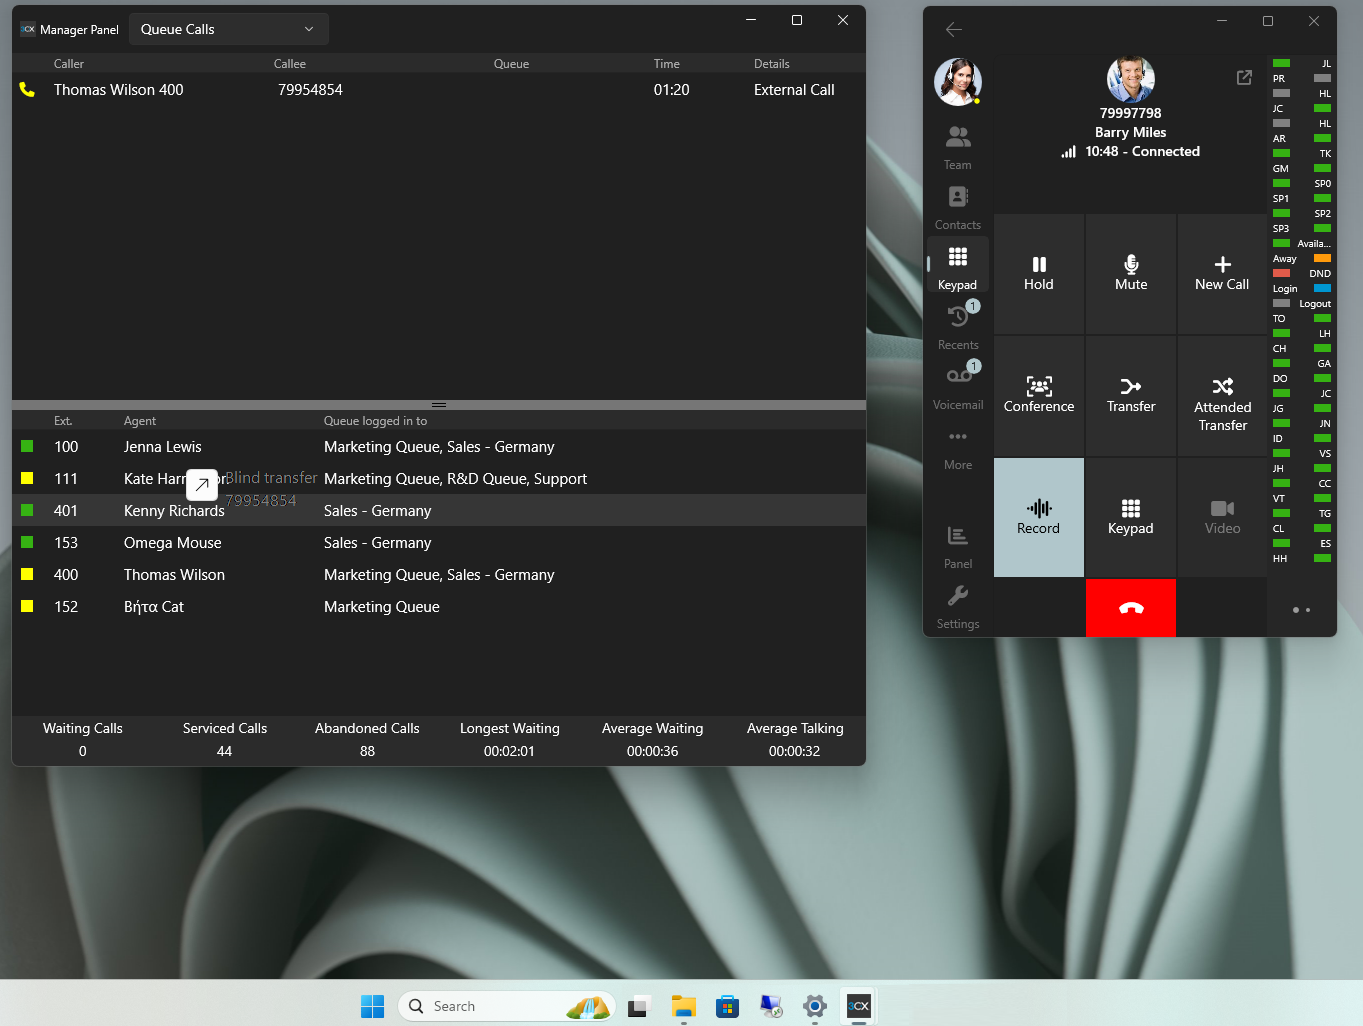Click the PR BLF speed dial
This screenshot has height=1026, width=1363.
coord(1302,78)
